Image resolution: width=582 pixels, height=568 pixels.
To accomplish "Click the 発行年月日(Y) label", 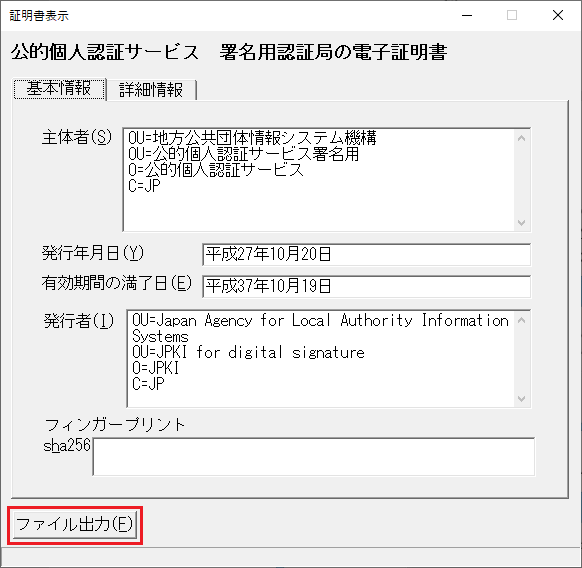I will 92,253.
